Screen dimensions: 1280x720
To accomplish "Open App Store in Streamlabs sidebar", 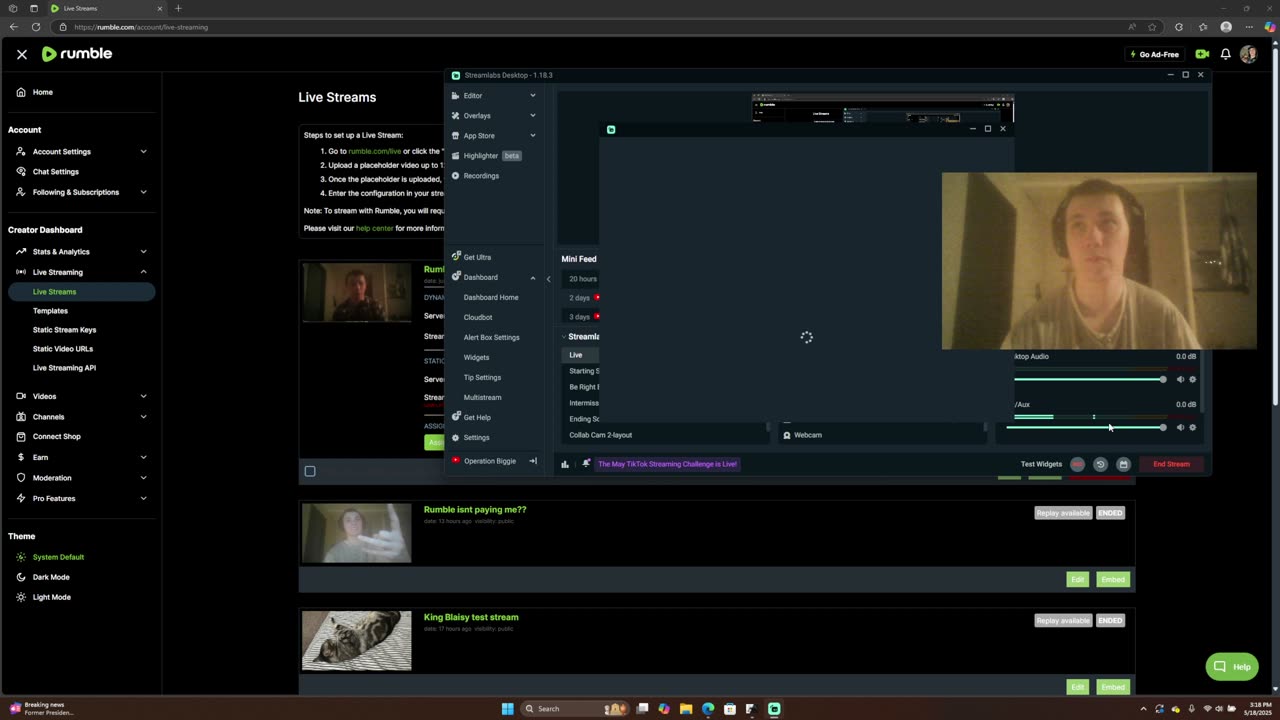I will [494, 136].
